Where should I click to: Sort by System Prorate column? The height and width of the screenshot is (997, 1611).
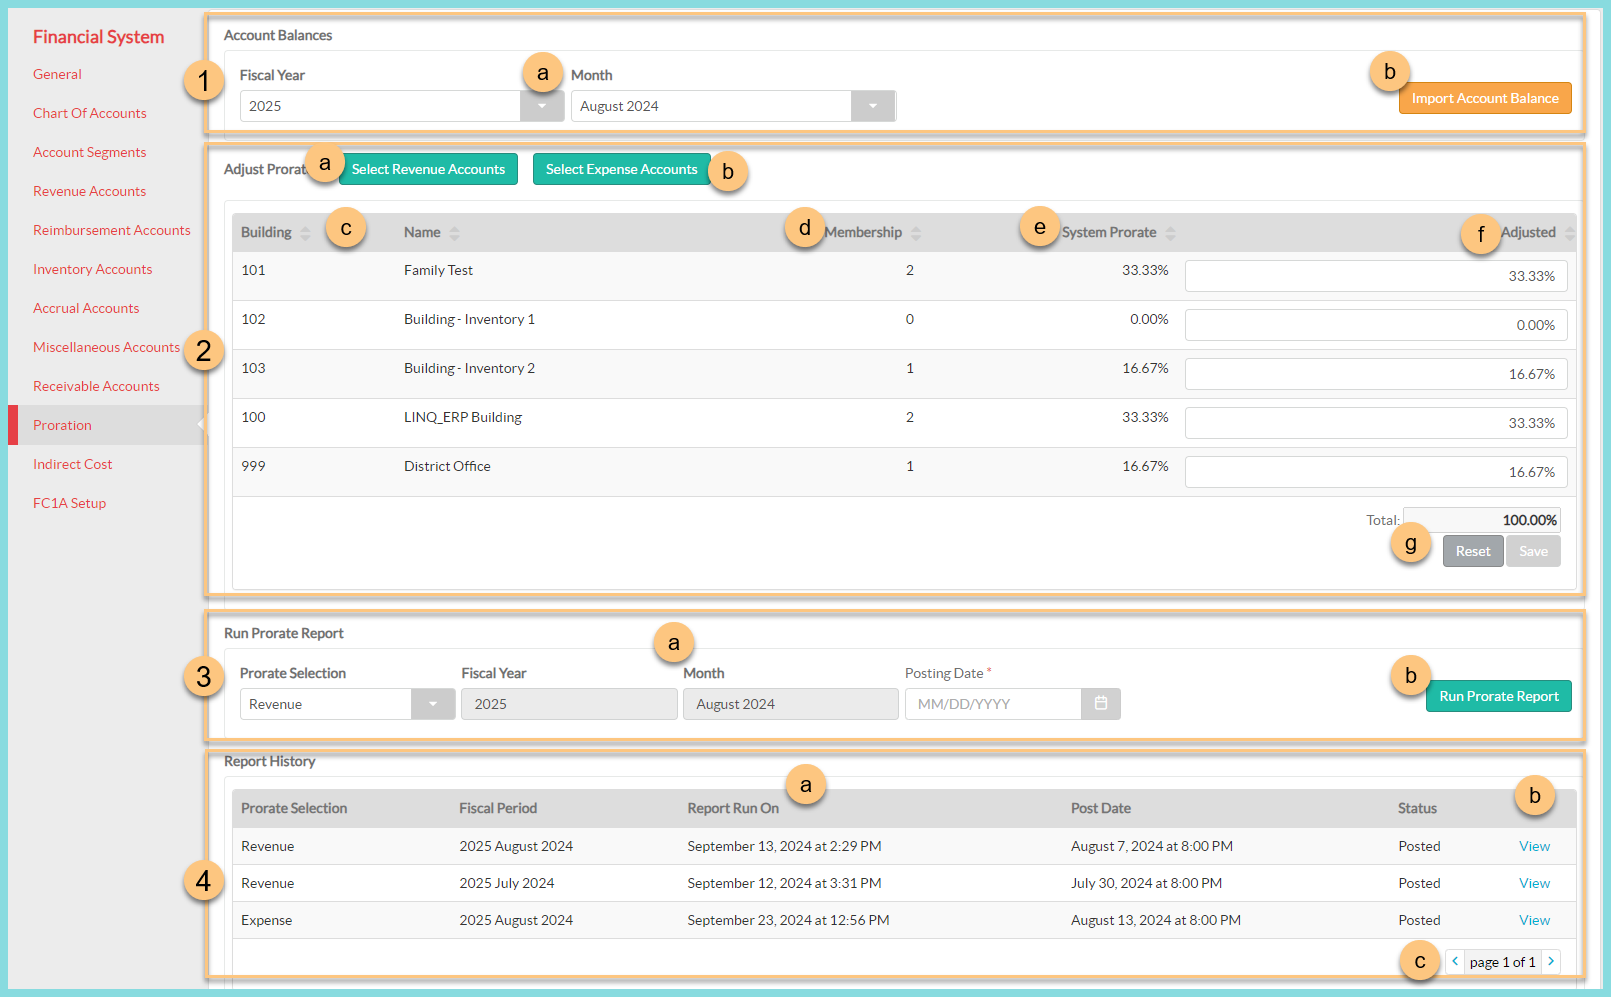pos(1170,233)
